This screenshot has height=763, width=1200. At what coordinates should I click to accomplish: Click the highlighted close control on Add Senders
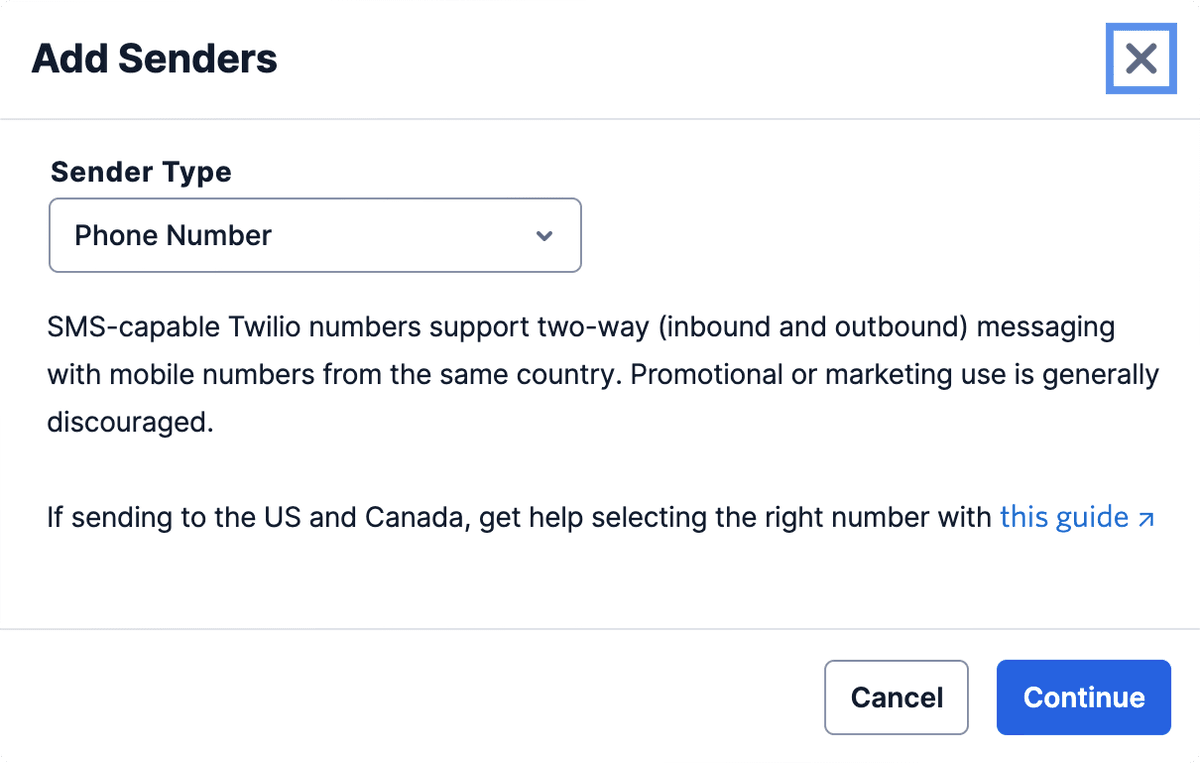coord(1140,58)
